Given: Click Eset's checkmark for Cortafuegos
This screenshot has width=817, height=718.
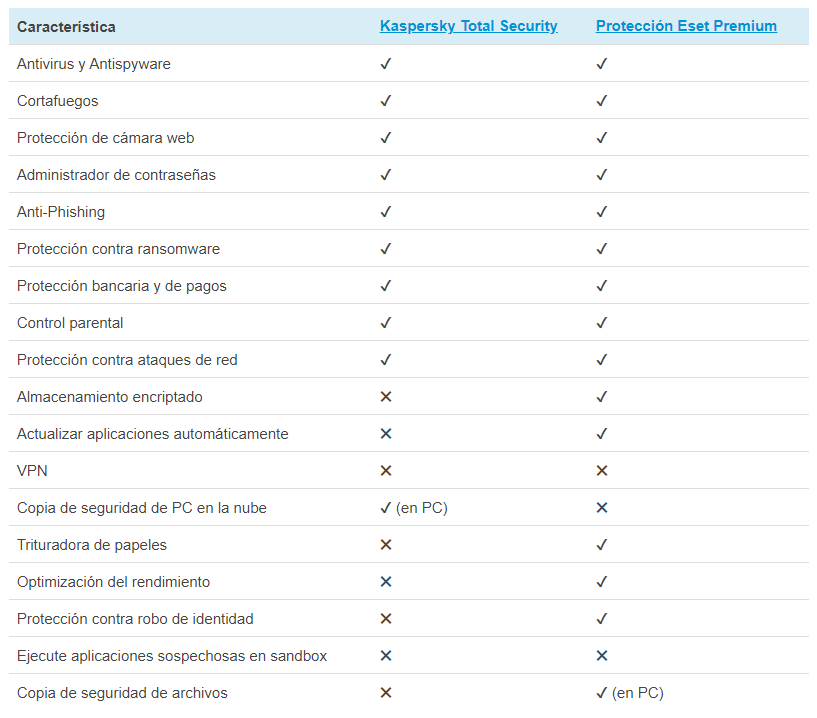Looking at the screenshot, I should [602, 101].
